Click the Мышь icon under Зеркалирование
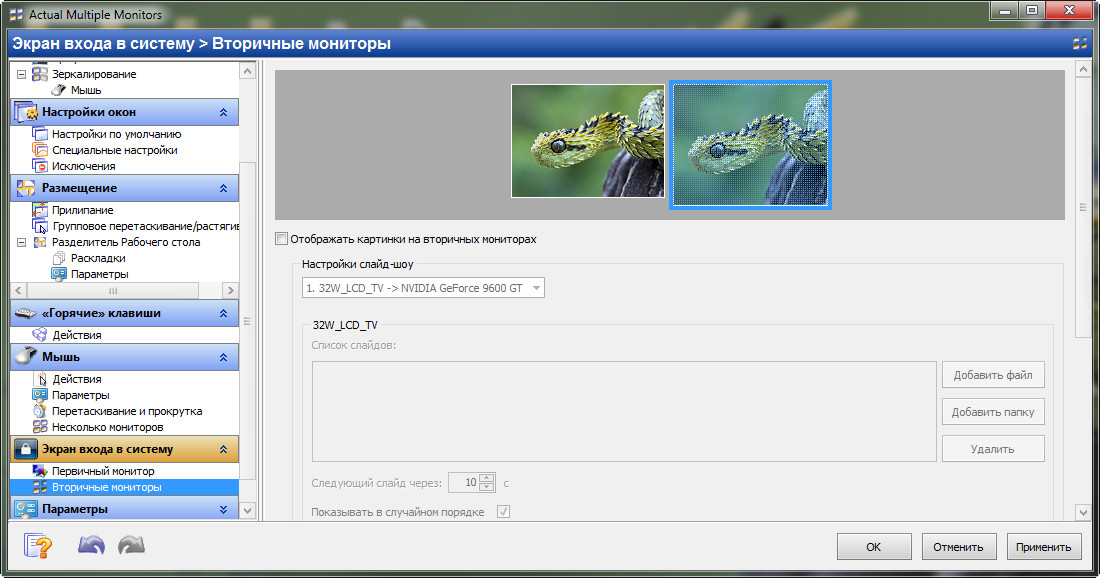 pyautogui.click(x=59, y=90)
